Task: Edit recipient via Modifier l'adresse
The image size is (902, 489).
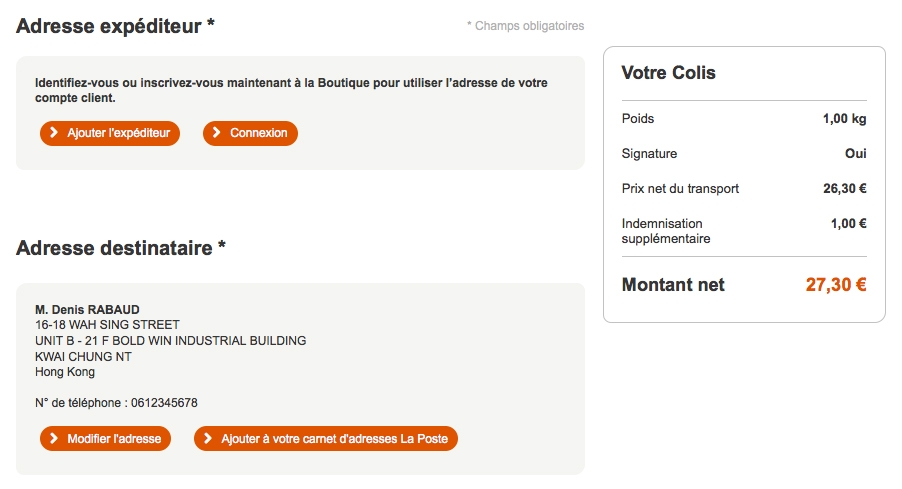Action: (x=106, y=439)
